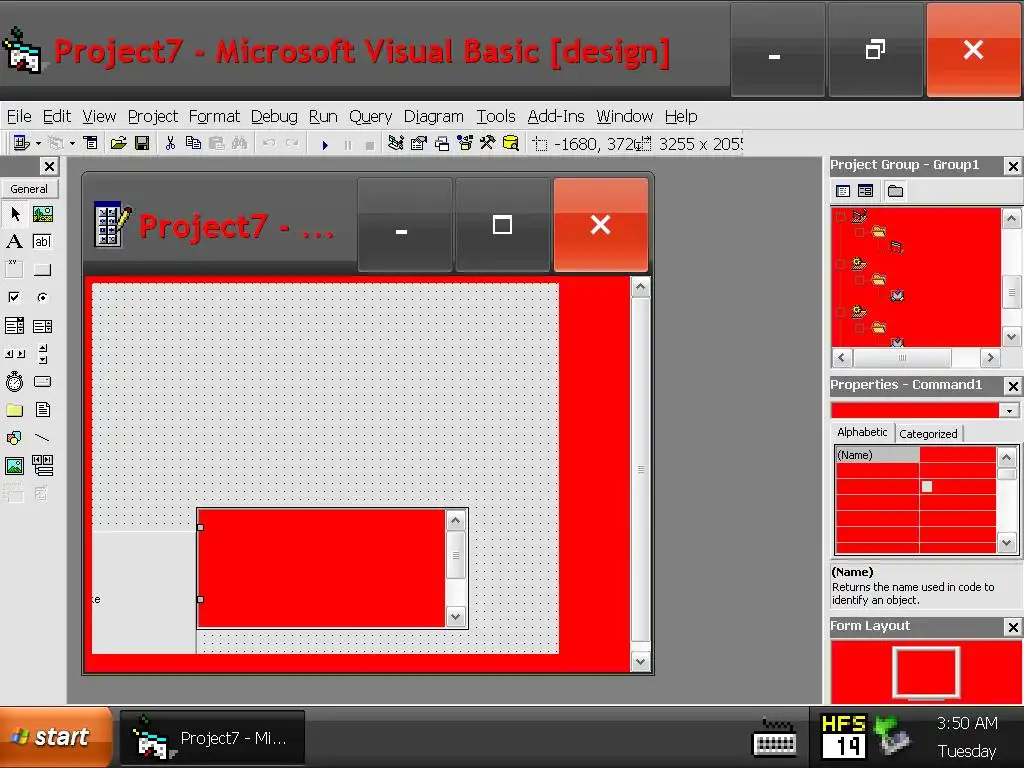Select the CommandButton control tool
This screenshot has width=1024, height=768.
point(42,269)
